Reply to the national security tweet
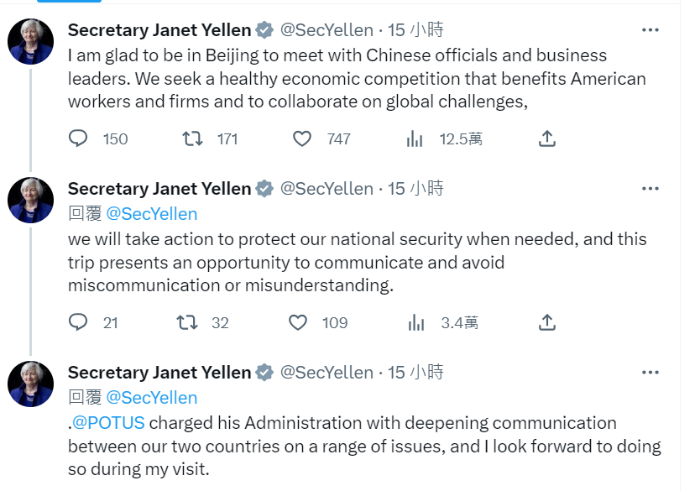This screenshot has height=491, width=700. (x=78, y=322)
